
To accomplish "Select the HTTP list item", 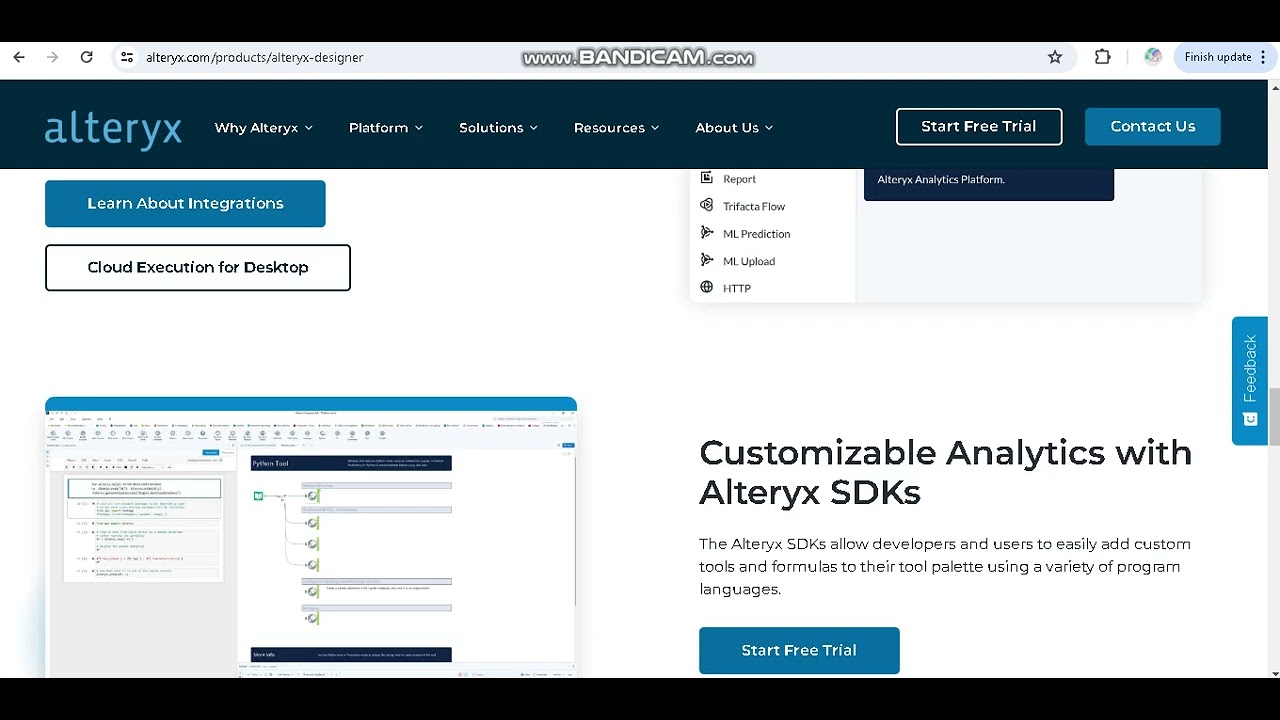I will (737, 288).
